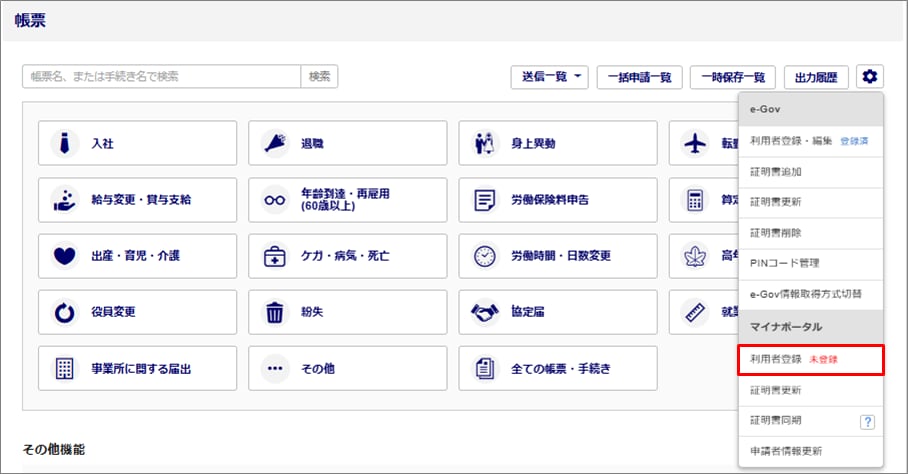Open the clock icon 労働時間・日数変更 category
Viewport: 908px width, 474px height.
tap(485, 256)
